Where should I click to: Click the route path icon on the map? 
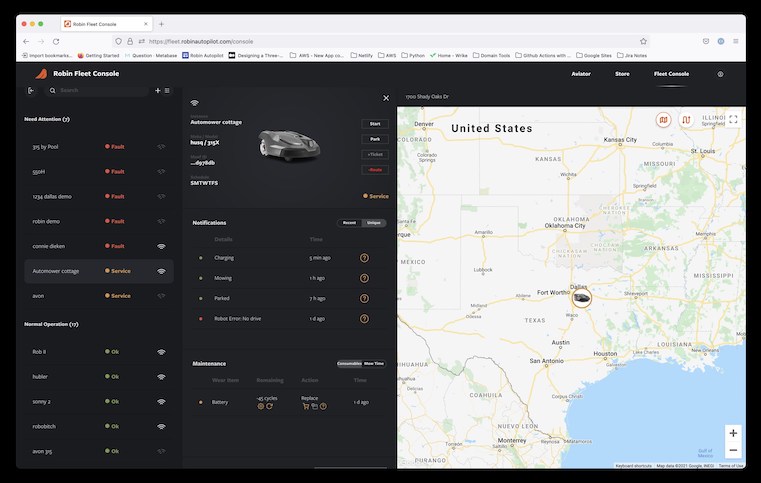point(686,119)
